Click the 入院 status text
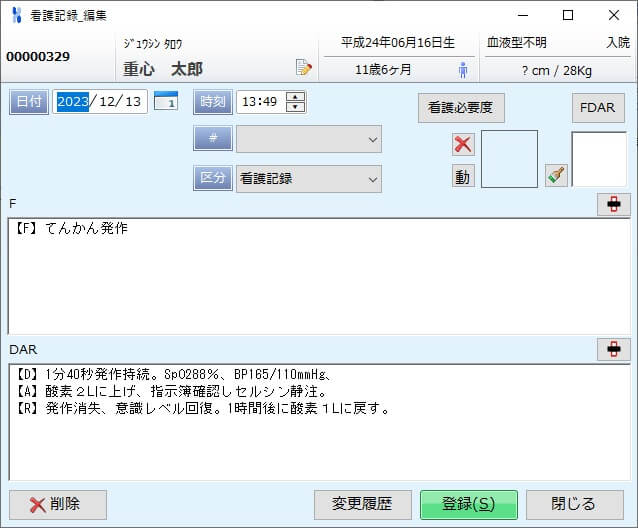The width and height of the screenshot is (638, 528). (x=618, y=42)
